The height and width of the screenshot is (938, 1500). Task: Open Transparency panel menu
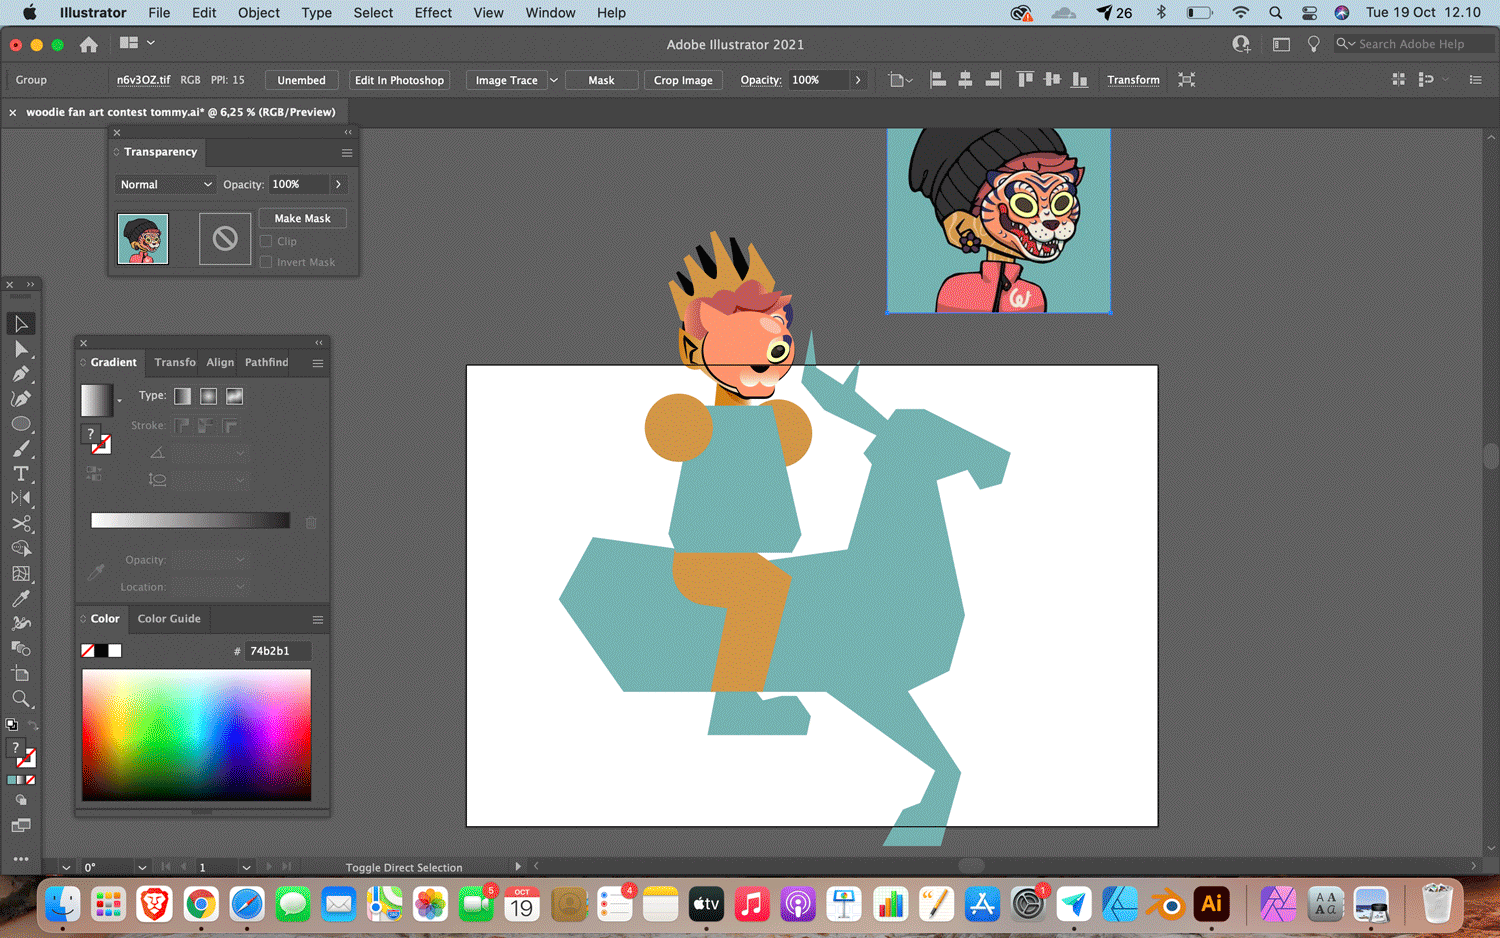[x=347, y=153]
